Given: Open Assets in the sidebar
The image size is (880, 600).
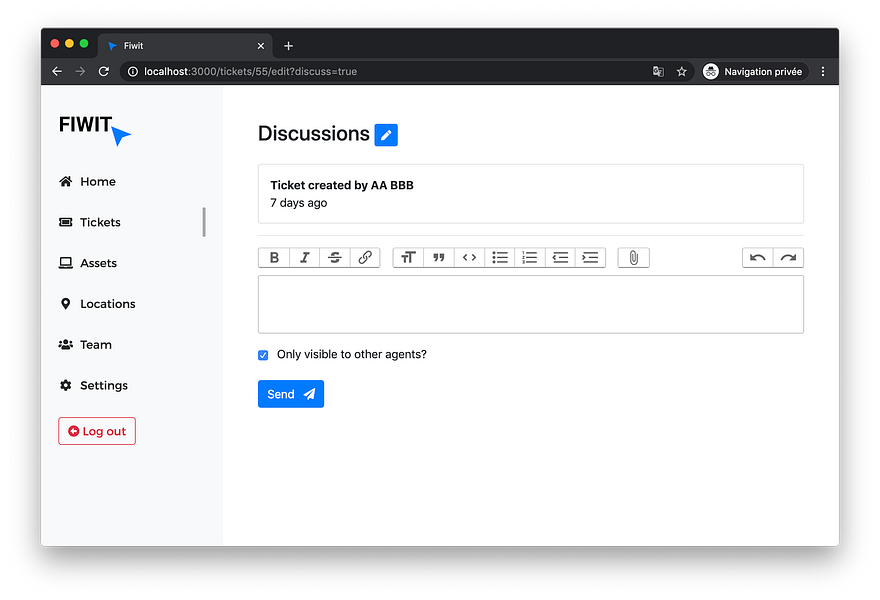Looking at the screenshot, I should 88,263.
